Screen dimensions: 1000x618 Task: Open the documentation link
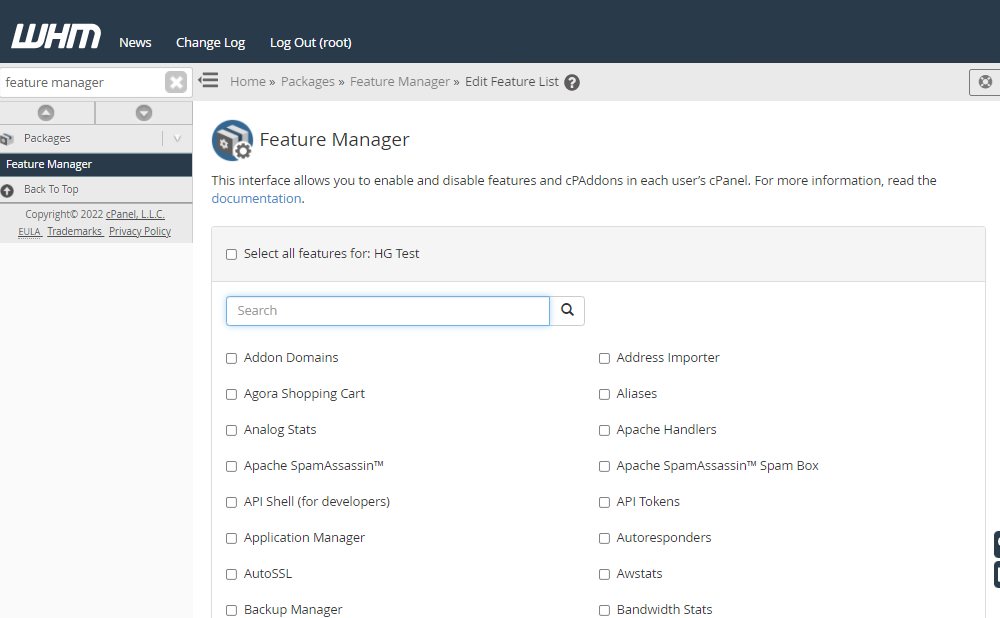(256, 198)
